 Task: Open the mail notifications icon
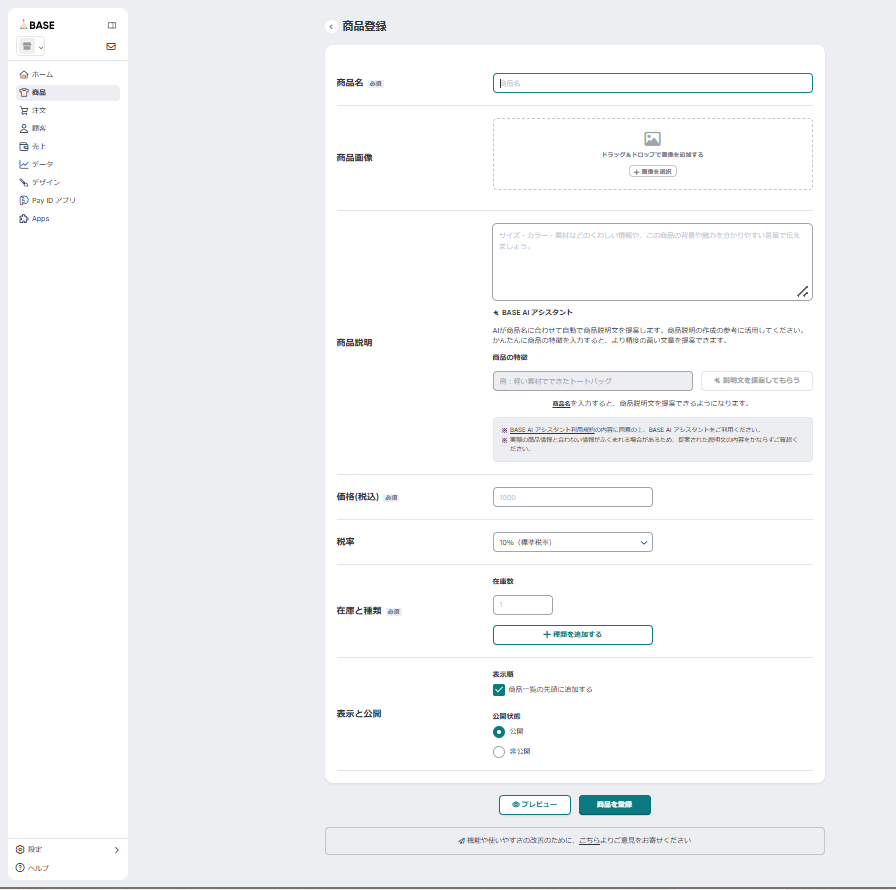tap(111, 46)
